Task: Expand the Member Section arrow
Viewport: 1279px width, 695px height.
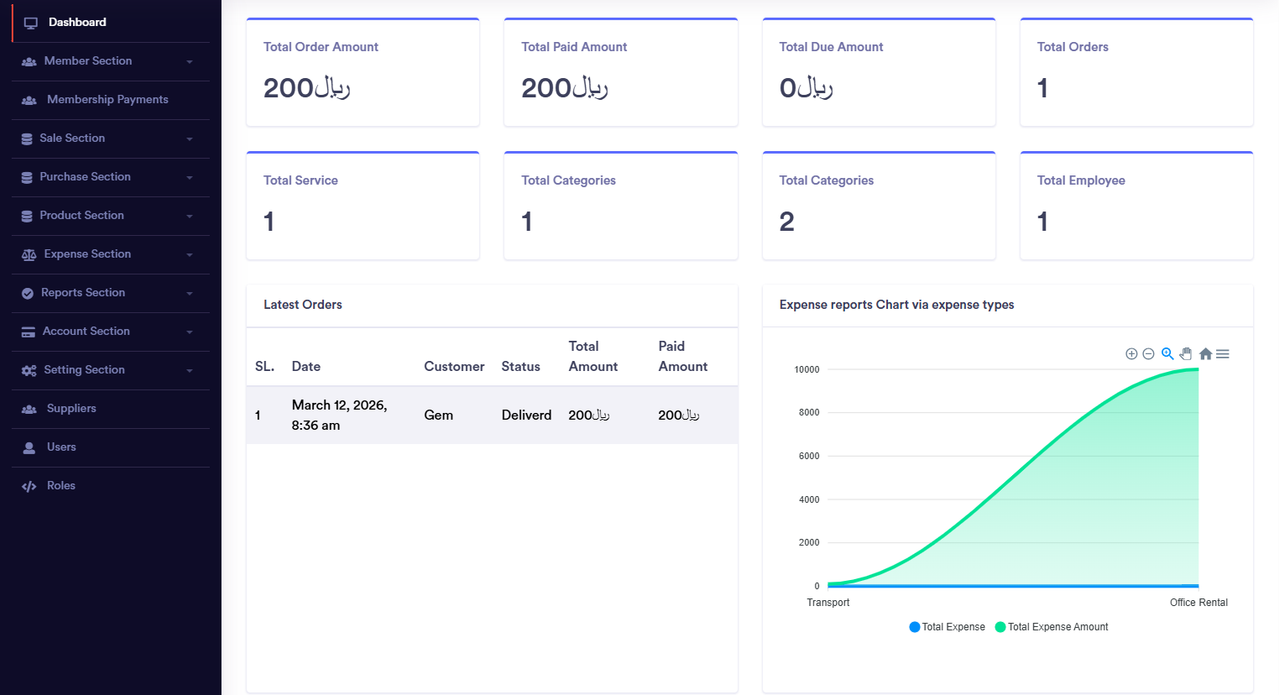Action: (x=189, y=62)
